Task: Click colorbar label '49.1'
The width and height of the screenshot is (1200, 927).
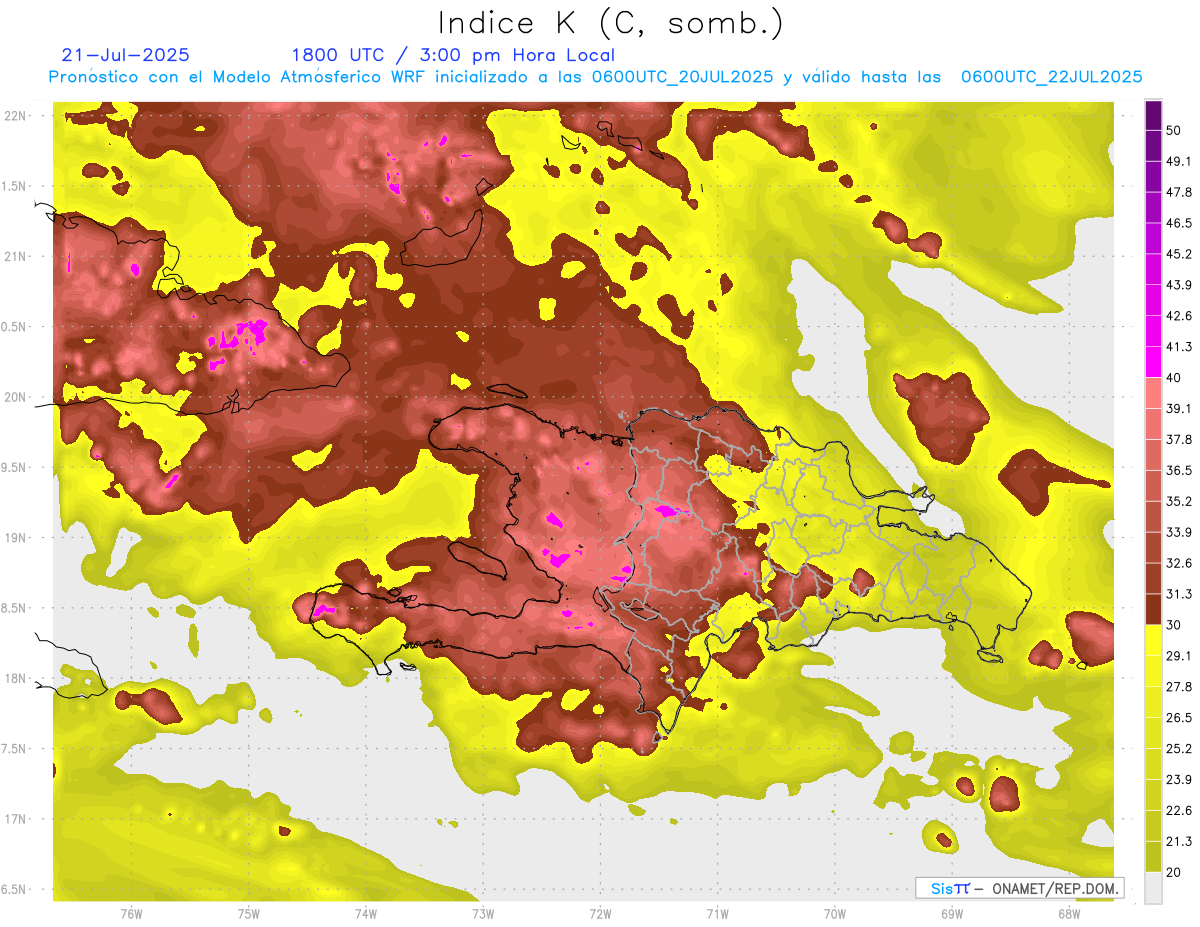Action: tap(1179, 161)
